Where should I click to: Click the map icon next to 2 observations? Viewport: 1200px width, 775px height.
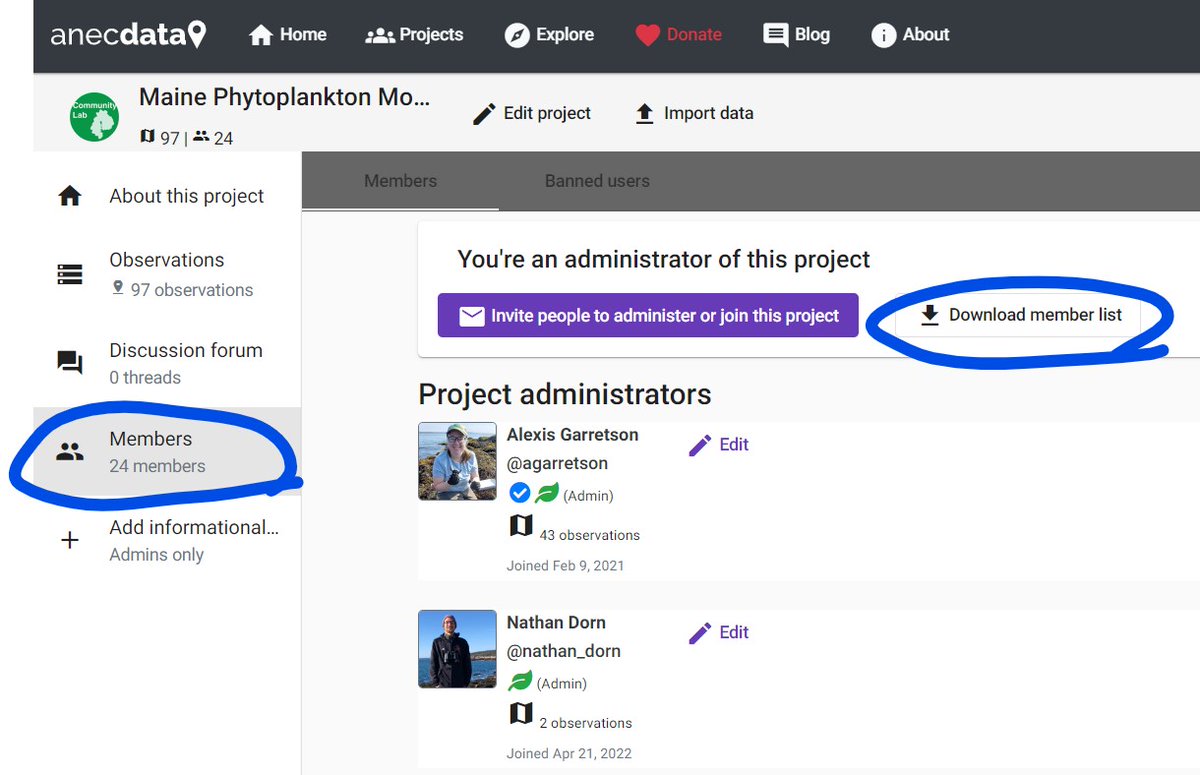point(521,713)
